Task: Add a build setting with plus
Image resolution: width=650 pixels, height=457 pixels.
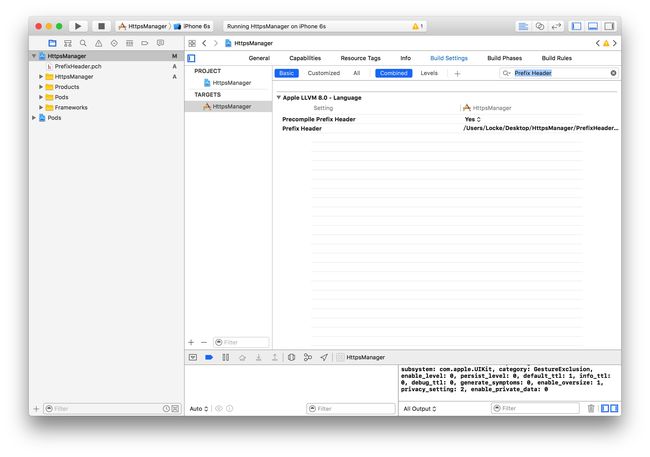Action: coord(457,74)
